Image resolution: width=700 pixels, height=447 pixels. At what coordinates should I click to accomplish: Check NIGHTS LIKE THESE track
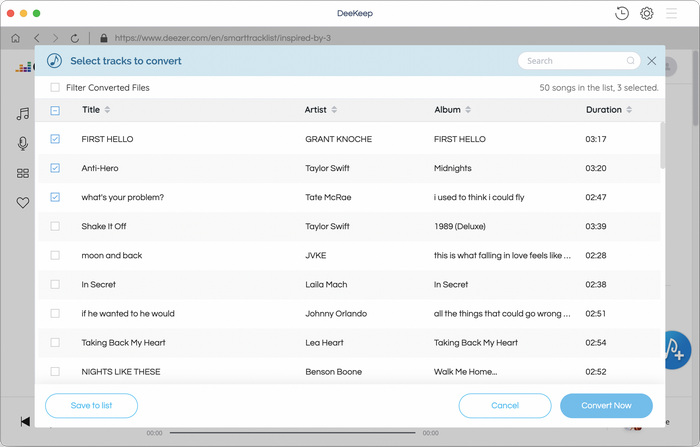click(x=55, y=371)
